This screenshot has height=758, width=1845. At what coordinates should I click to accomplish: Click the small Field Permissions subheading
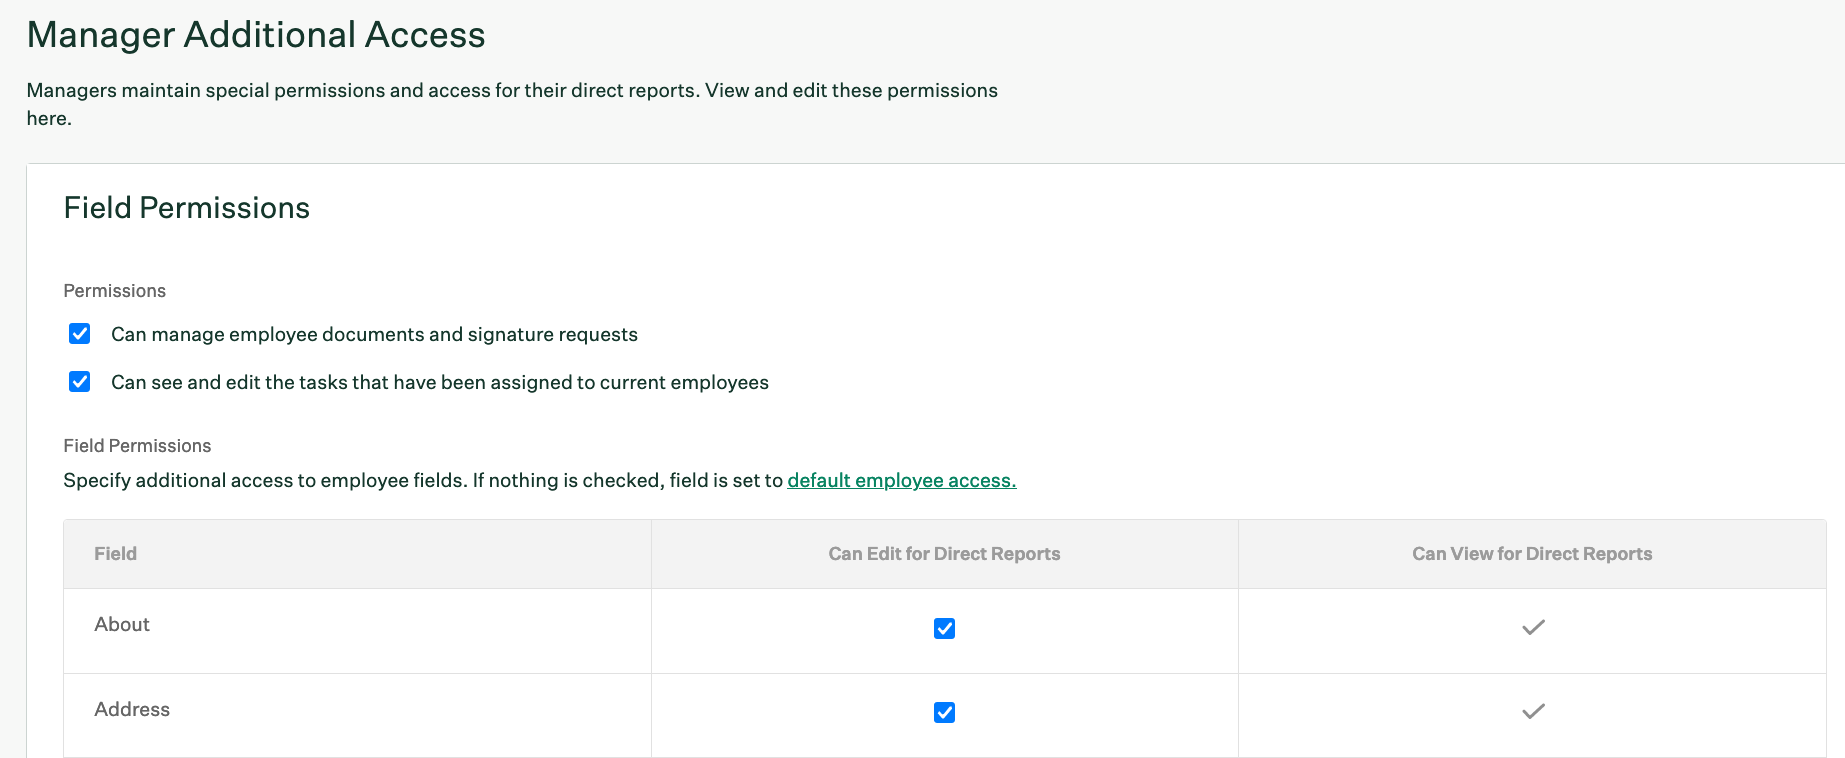(138, 446)
